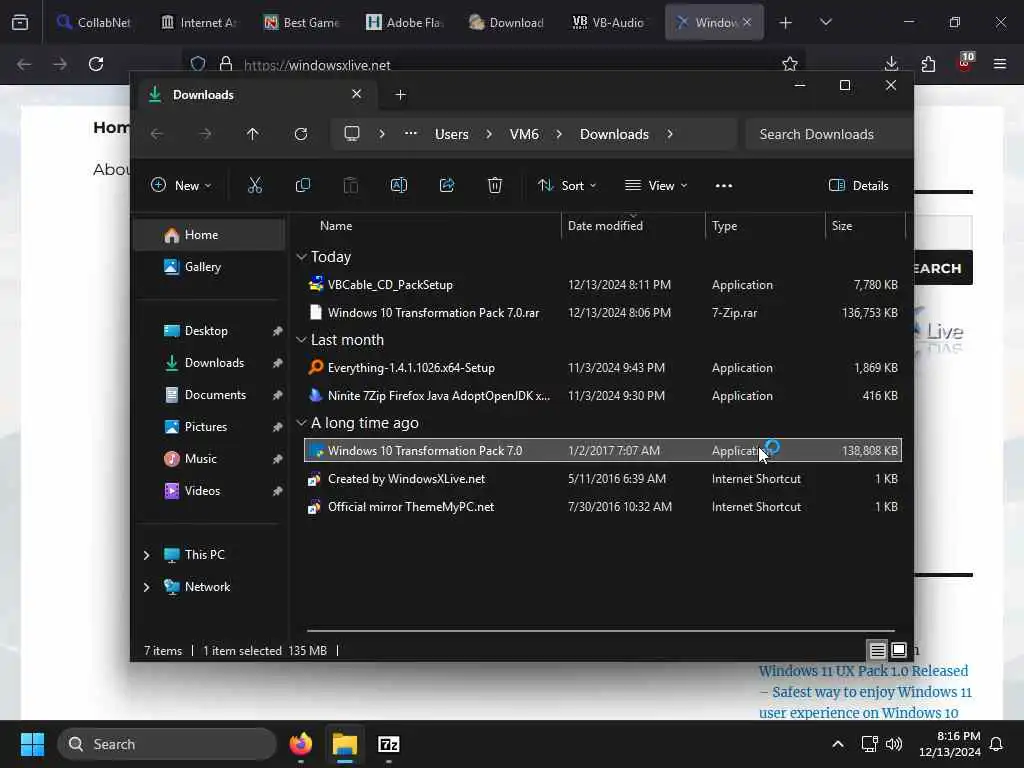Image resolution: width=1024 pixels, height=768 pixels.
Task: Select the Everything-1.4.1.1026.x64-Setup file
Action: click(603, 368)
